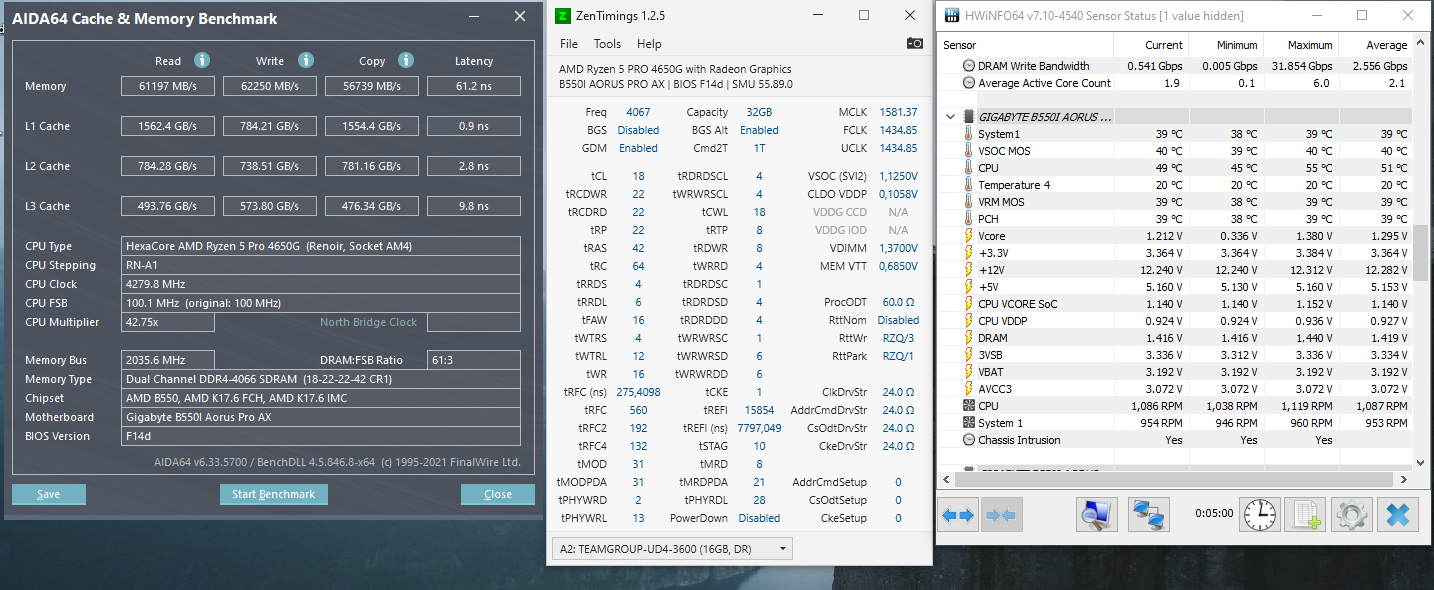Select the CPU VCORE SoC sensor row
1434x590 pixels.
(1176, 304)
